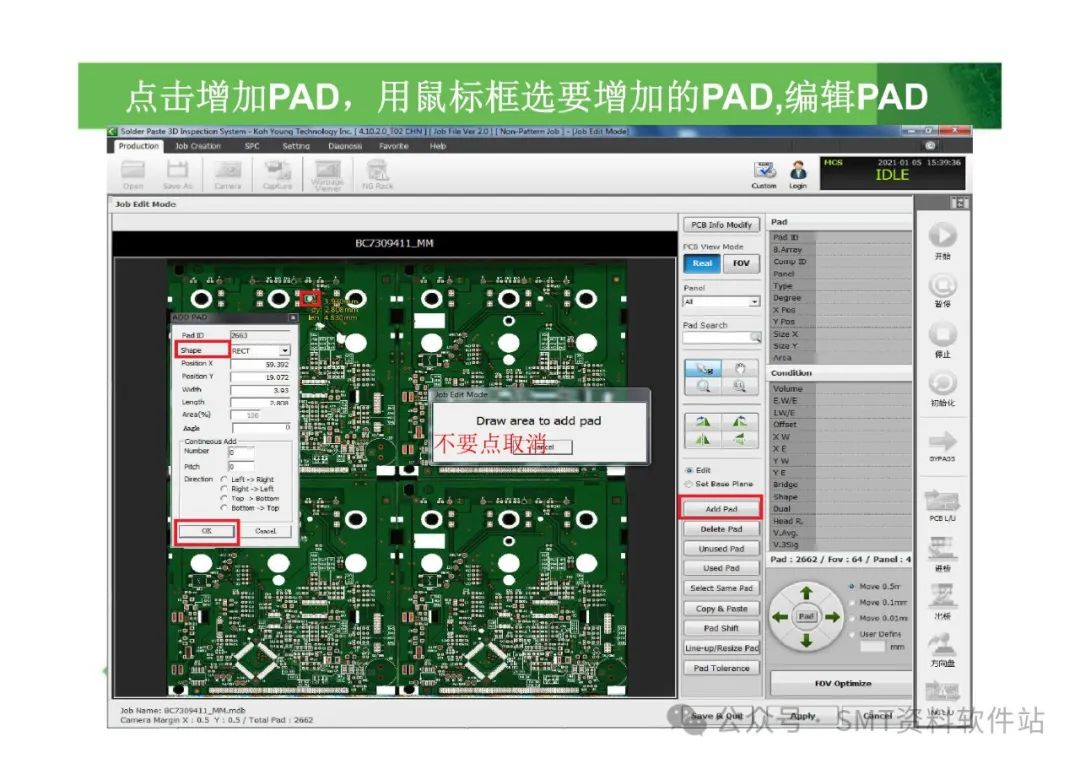Open the Help menu

point(438,146)
